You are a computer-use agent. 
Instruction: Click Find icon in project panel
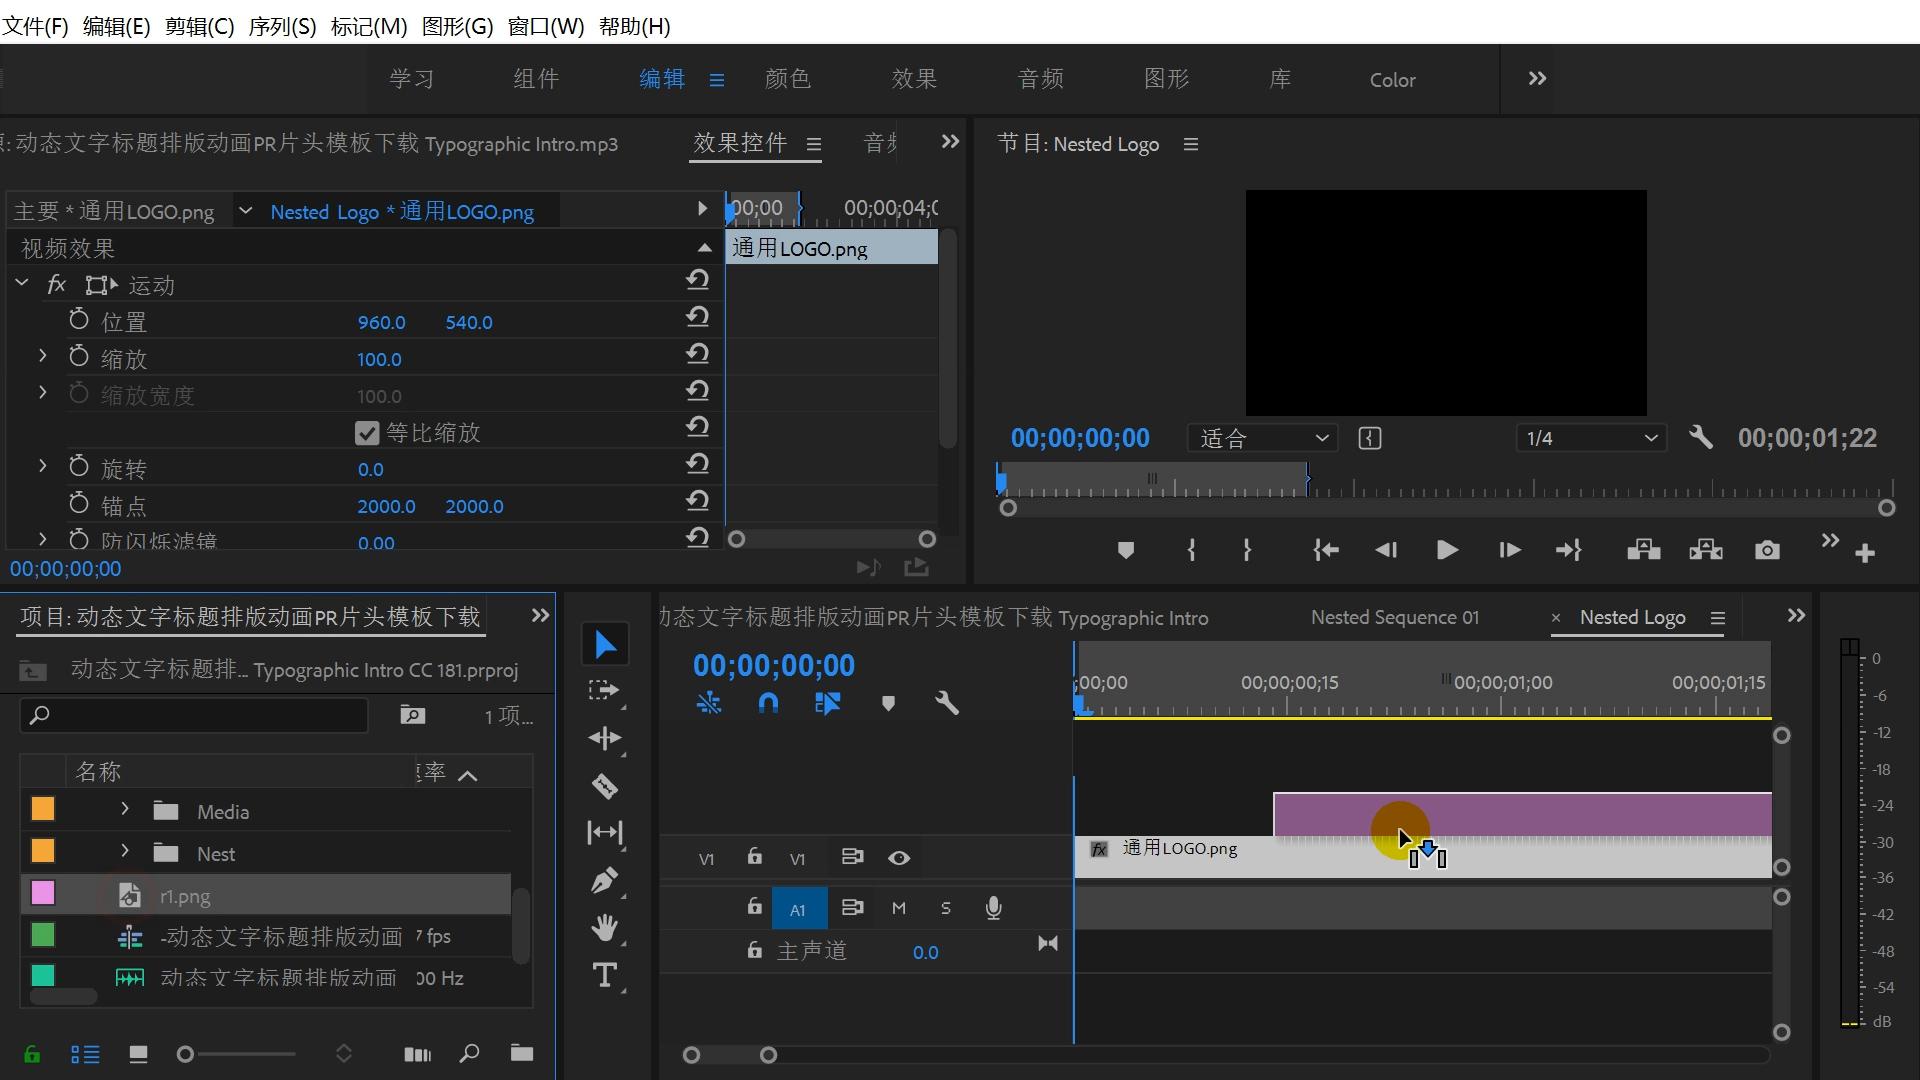click(469, 1053)
